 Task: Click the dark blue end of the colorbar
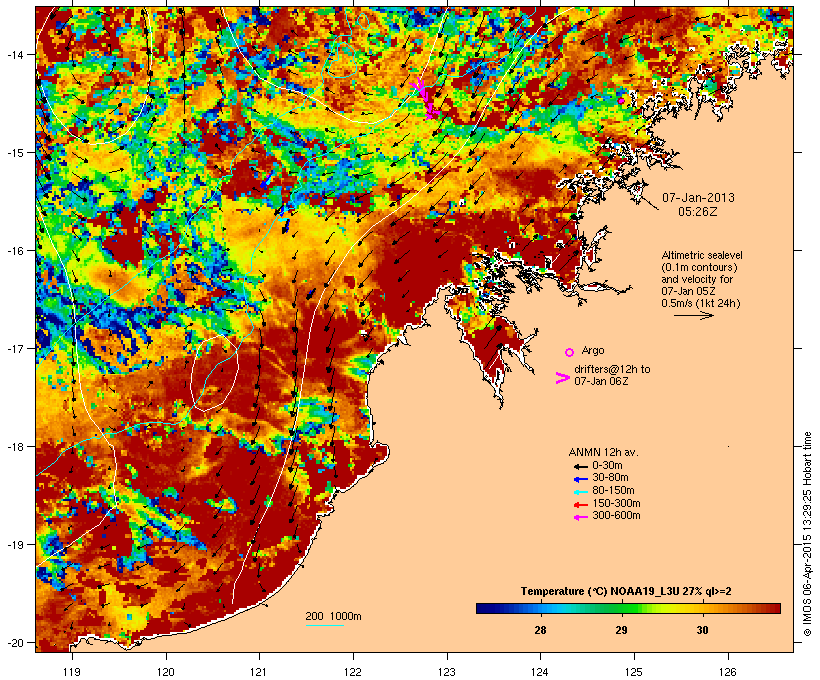[x=484, y=608]
